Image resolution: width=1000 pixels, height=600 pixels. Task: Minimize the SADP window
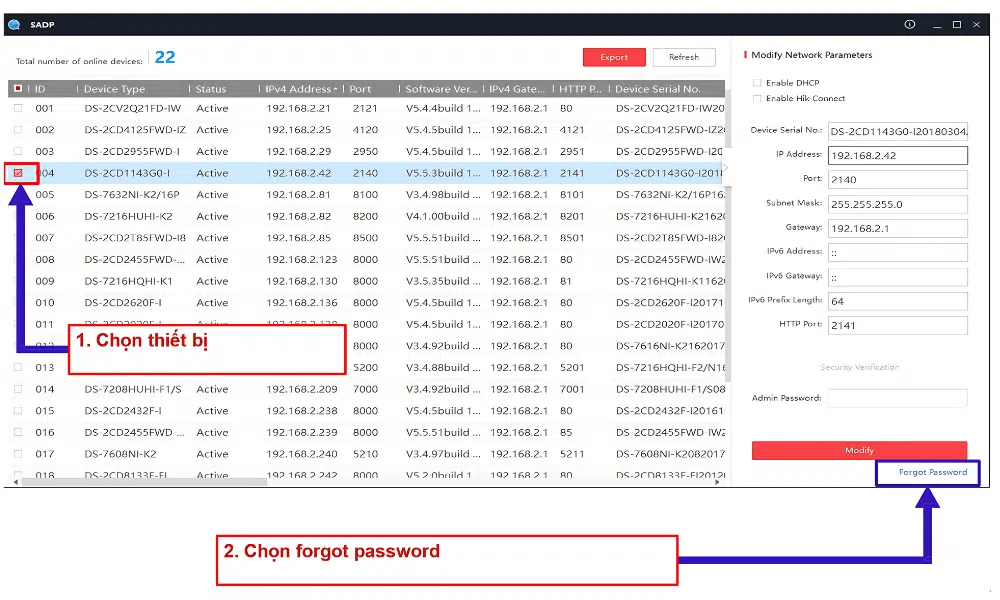pos(936,24)
